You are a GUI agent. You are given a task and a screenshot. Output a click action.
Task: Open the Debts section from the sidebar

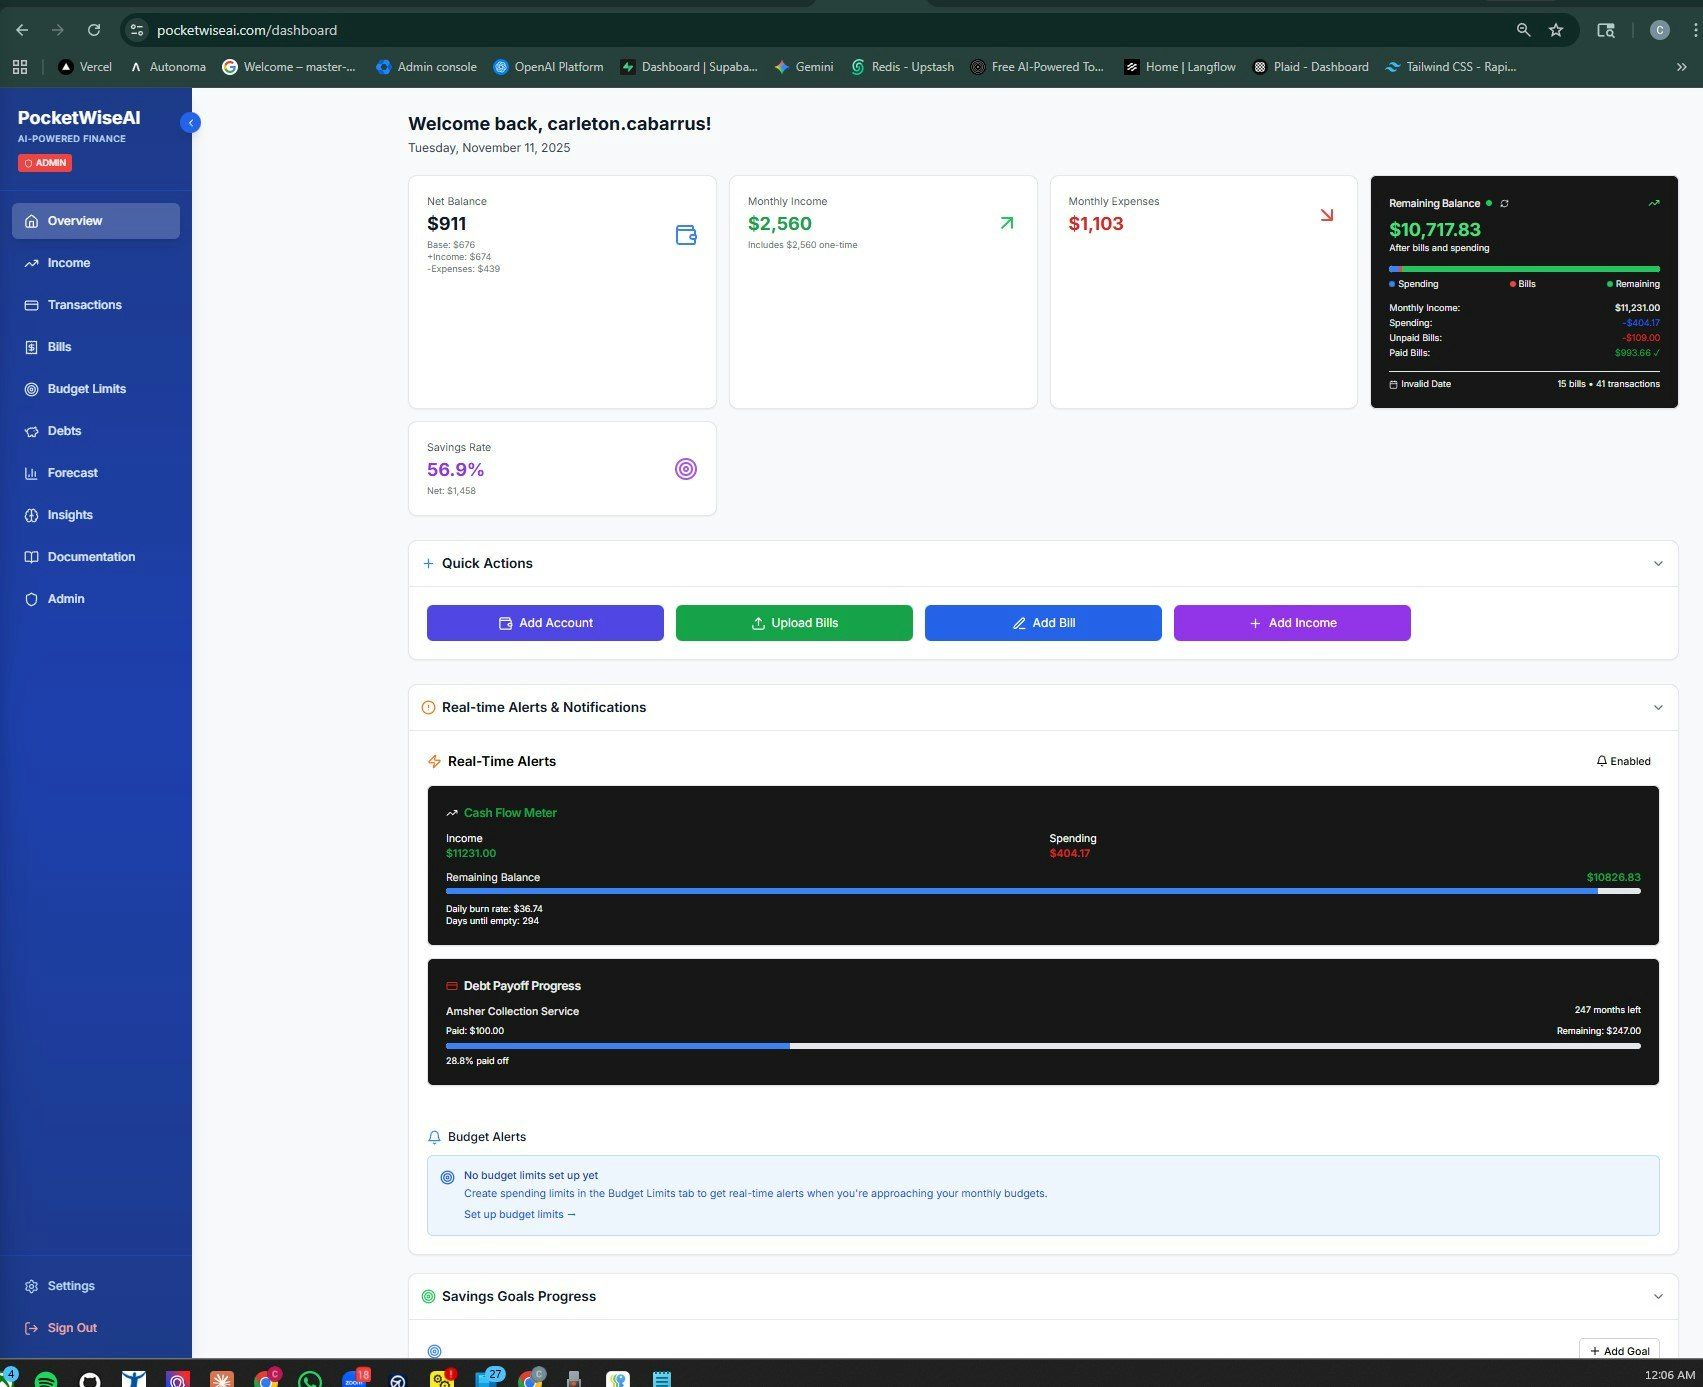[x=64, y=431]
